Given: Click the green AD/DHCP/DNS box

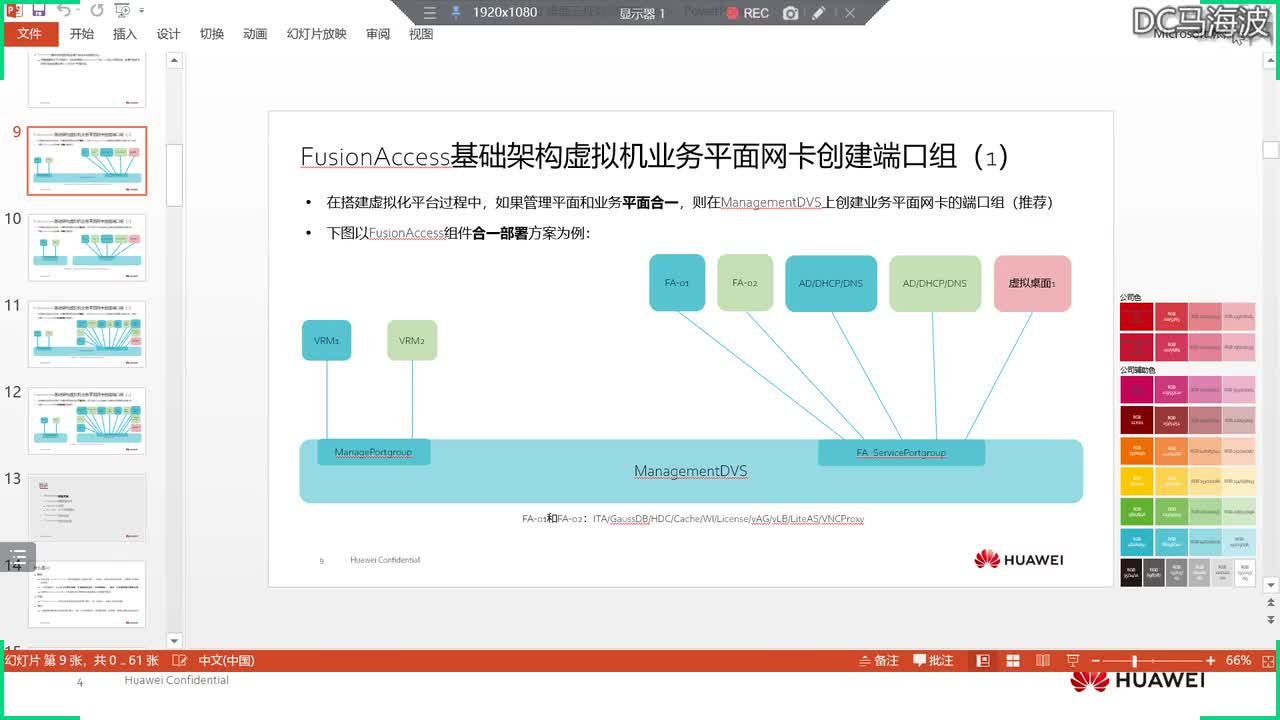Looking at the screenshot, I should (x=935, y=283).
